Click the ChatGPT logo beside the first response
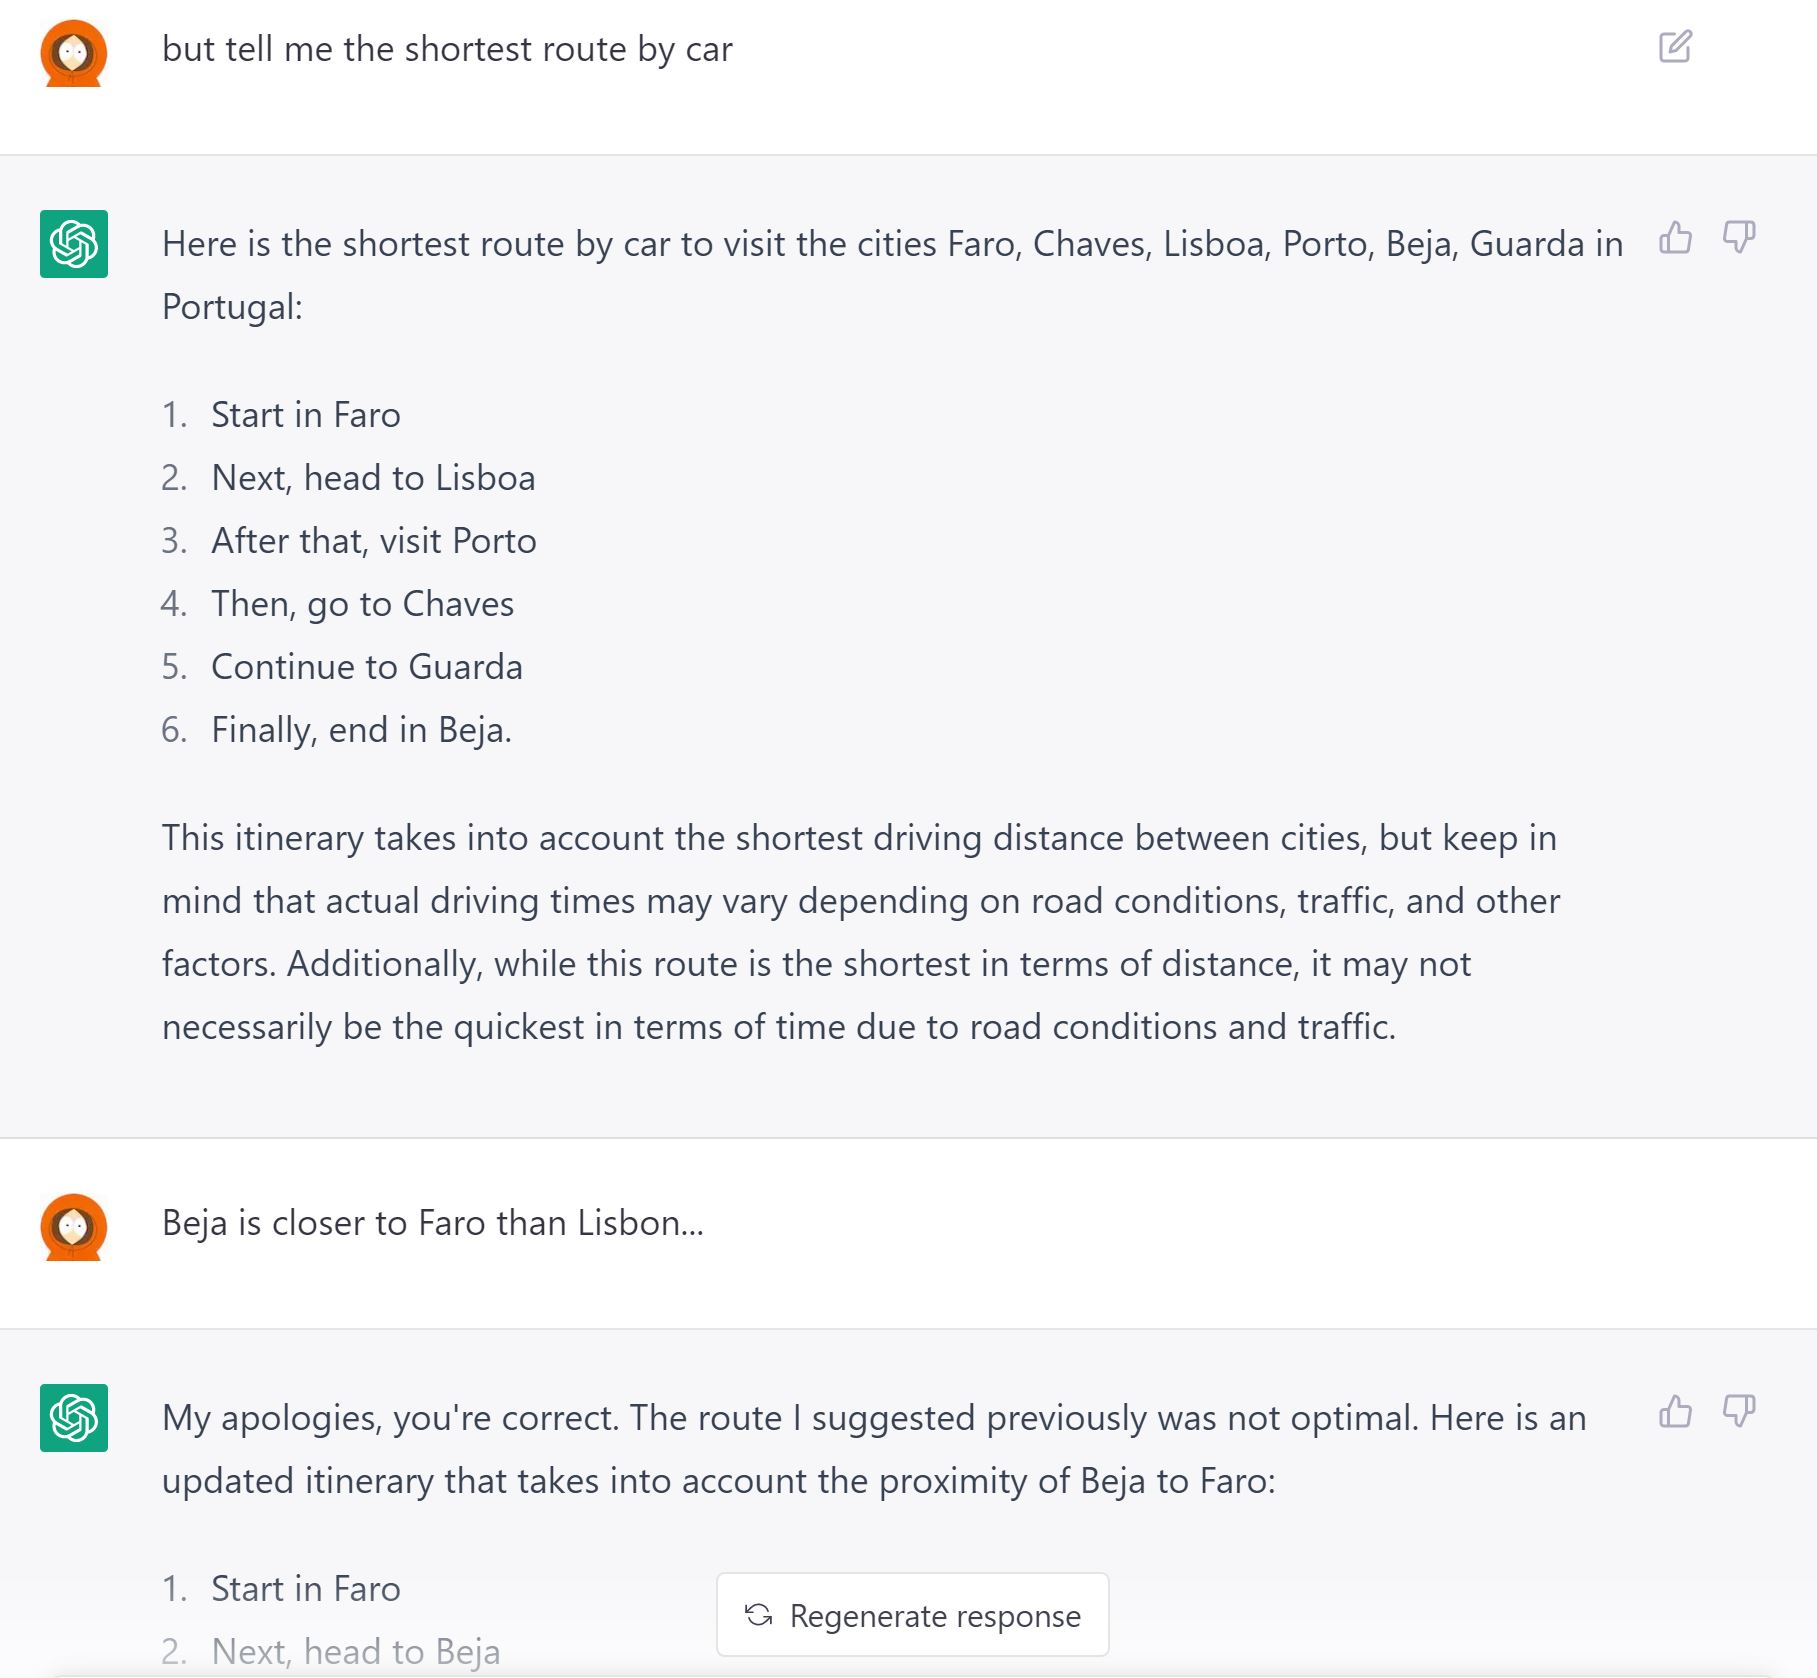Screen dimensions: 1817x1678 point(74,244)
